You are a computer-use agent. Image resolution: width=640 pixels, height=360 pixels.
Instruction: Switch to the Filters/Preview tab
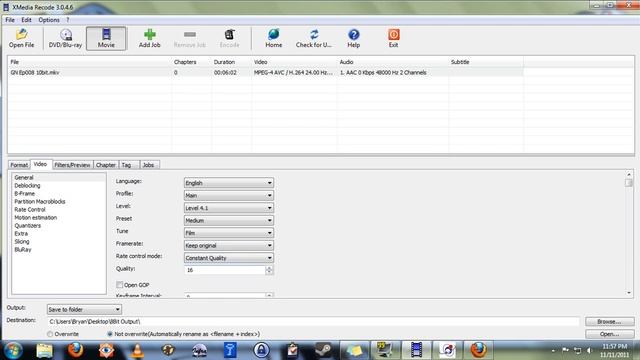(x=72, y=165)
